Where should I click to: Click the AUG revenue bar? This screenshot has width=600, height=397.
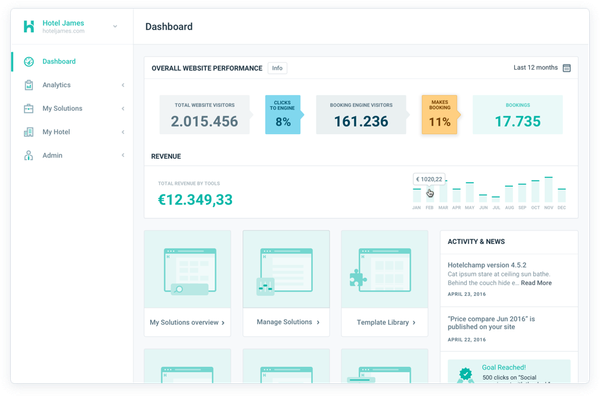click(x=509, y=194)
